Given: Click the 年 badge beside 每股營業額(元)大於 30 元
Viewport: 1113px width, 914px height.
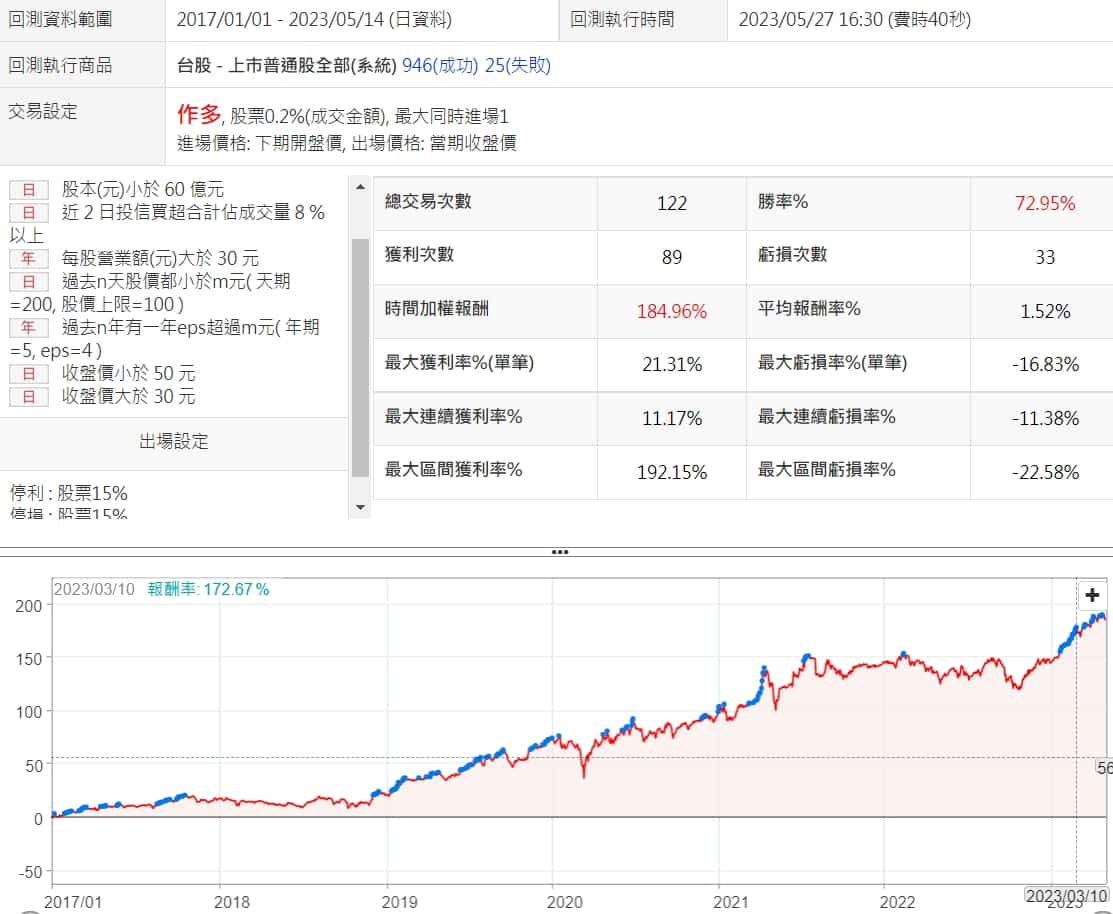Looking at the screenshot, I should pos(29,258).
